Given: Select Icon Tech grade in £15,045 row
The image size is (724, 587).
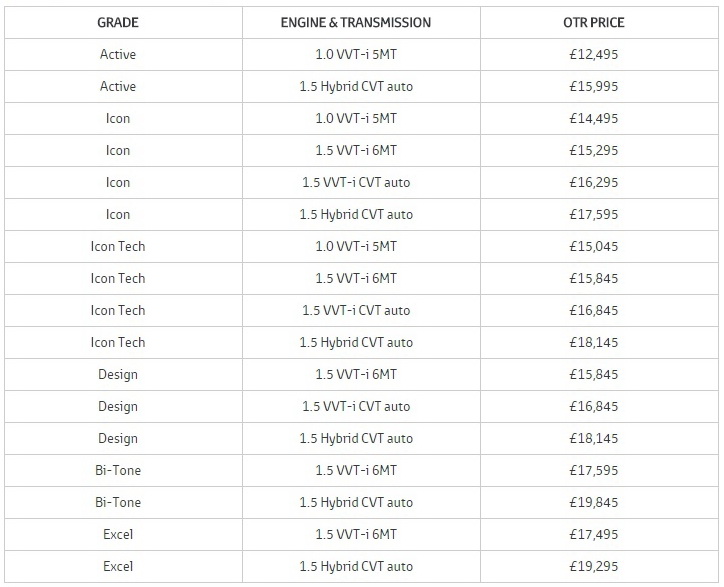Looking at the screenshot, I should point(118,246).
